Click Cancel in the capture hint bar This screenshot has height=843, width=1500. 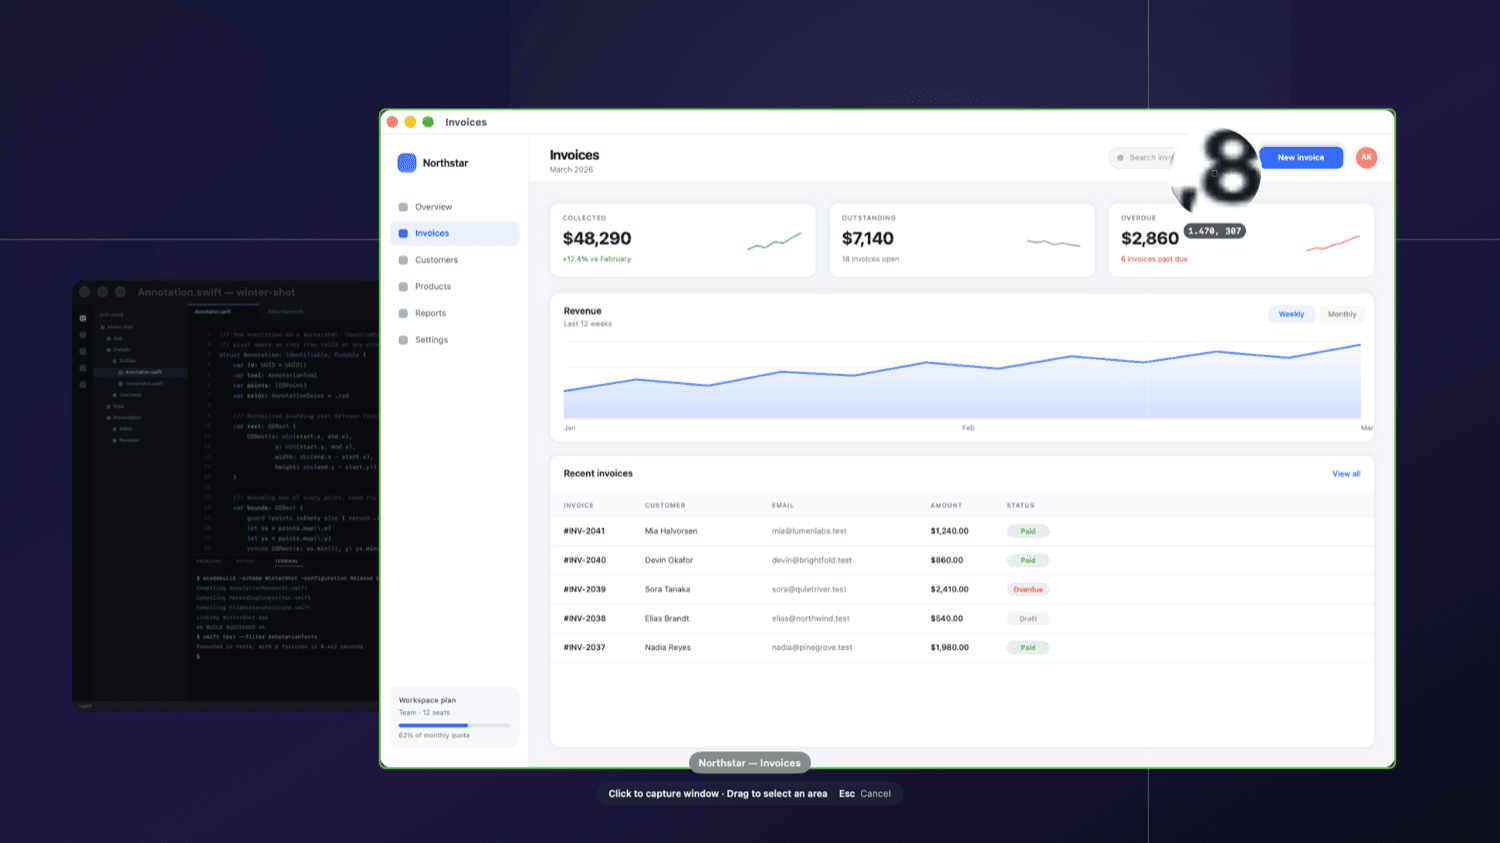click(875, 794)
